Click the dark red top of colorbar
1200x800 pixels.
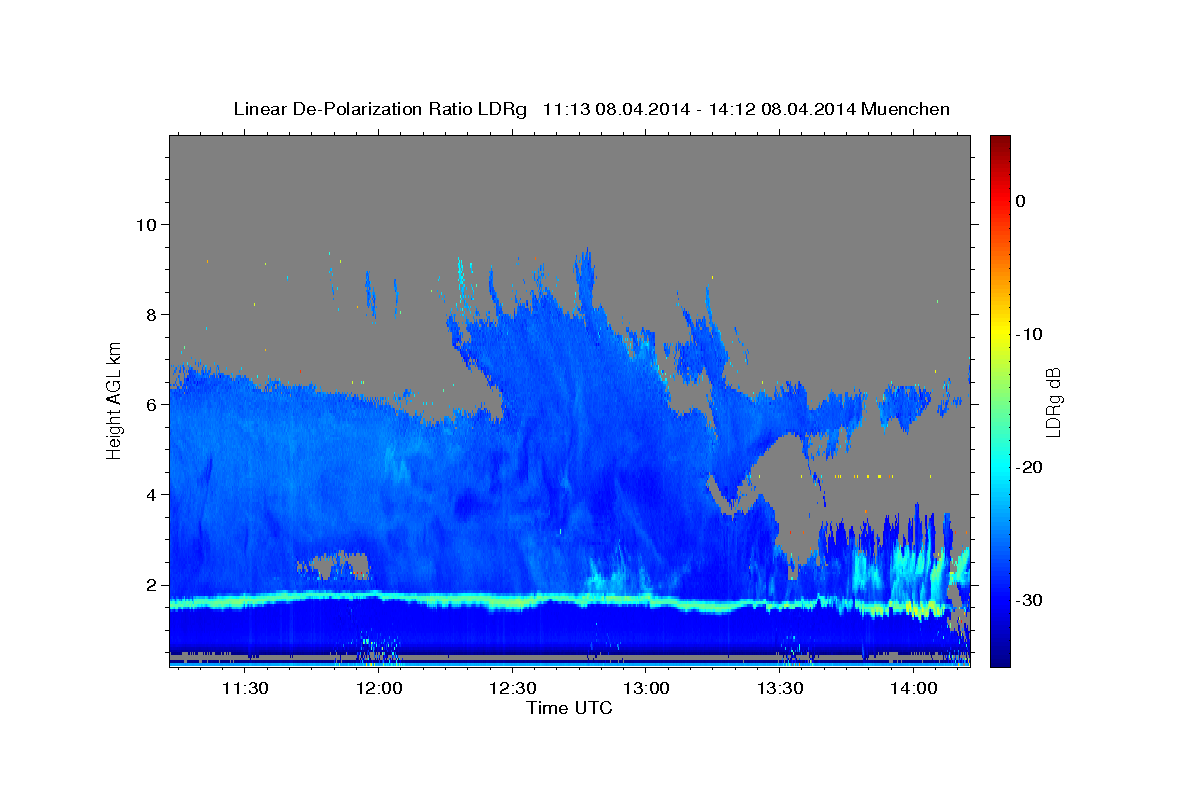(x=1000, y=143)
